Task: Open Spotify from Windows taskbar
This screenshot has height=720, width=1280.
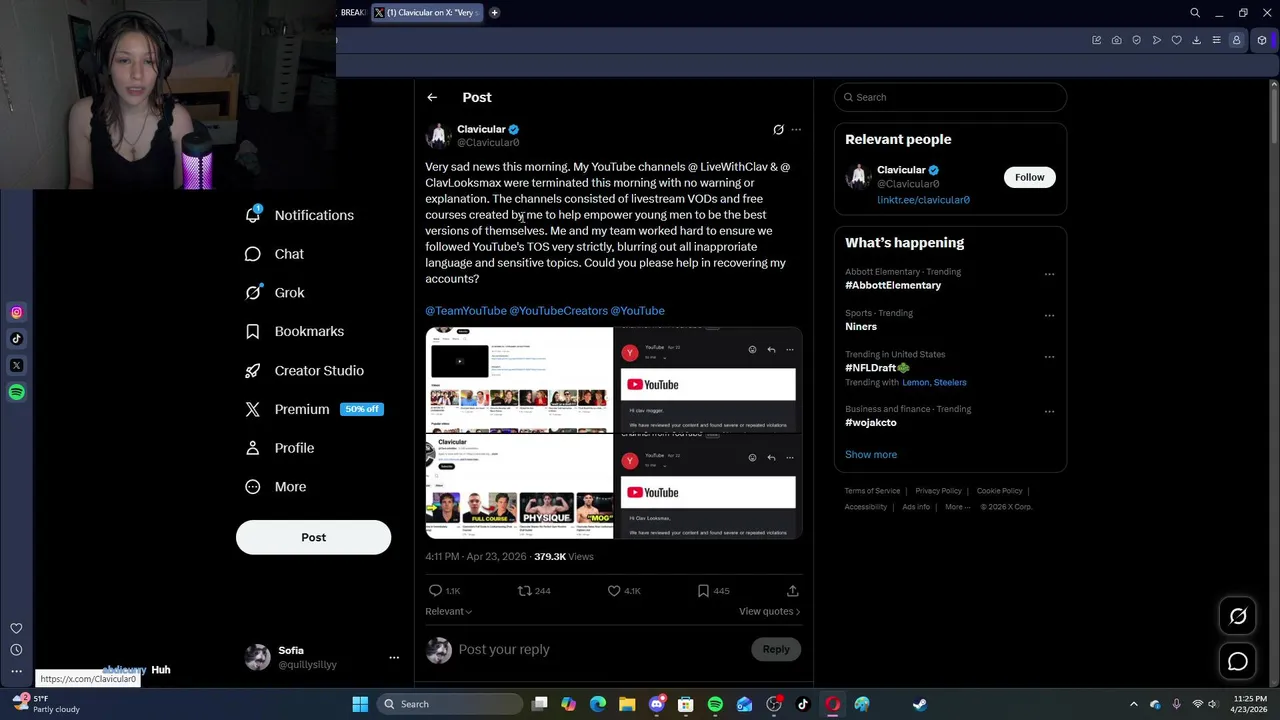Action: point(715,704)
